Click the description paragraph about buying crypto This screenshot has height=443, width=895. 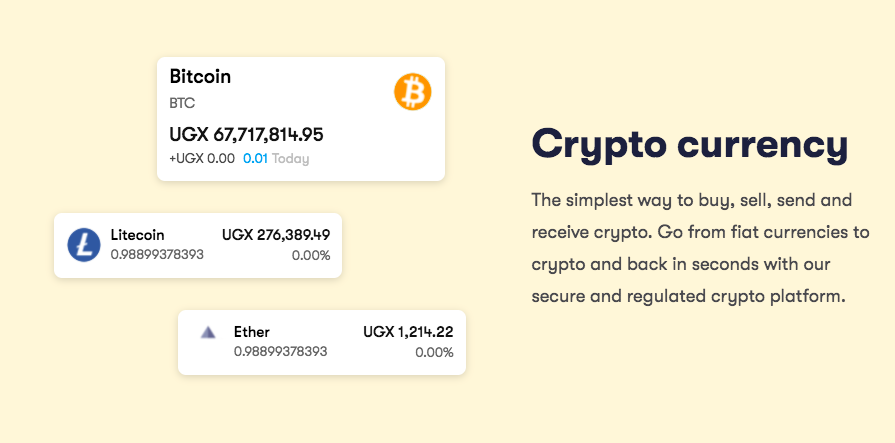[x=700, y=248]
